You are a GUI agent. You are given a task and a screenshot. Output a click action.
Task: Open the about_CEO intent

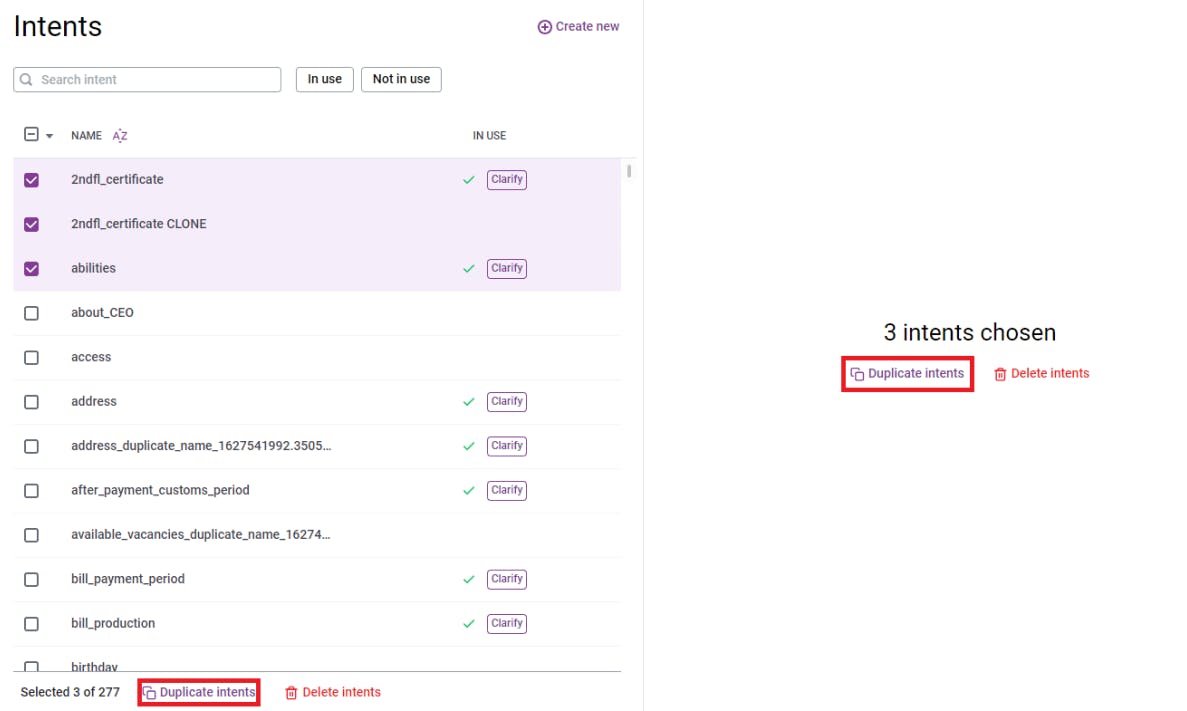(x=102, y=313)
